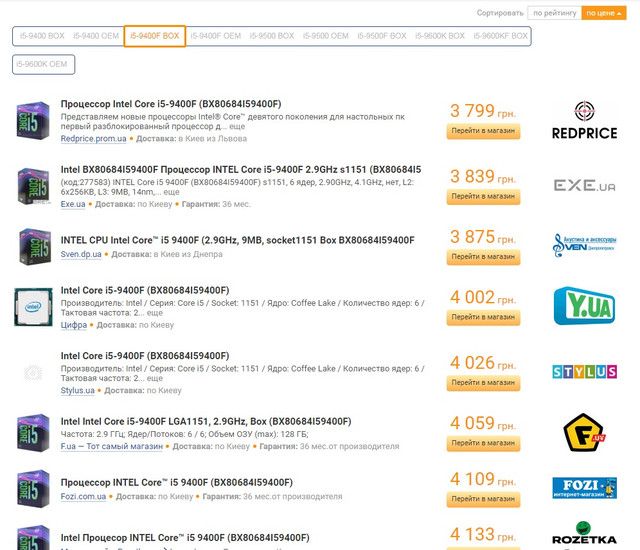Select the i5-9600K OEM tab

(44, 64)
